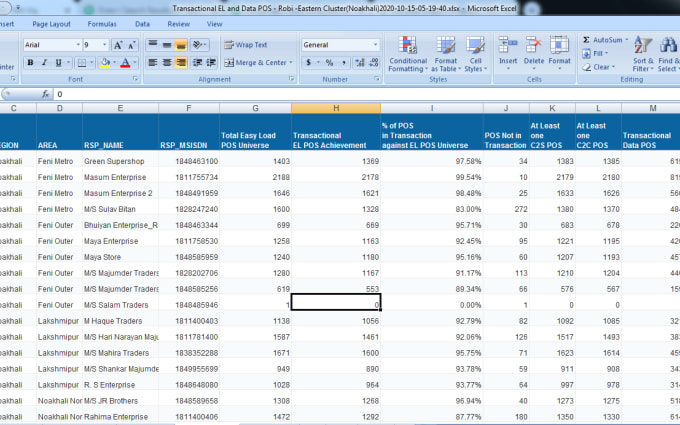The height and width of the screenshot is (425, 680).
Task: Open the Formulas tab
Action: 102,24
